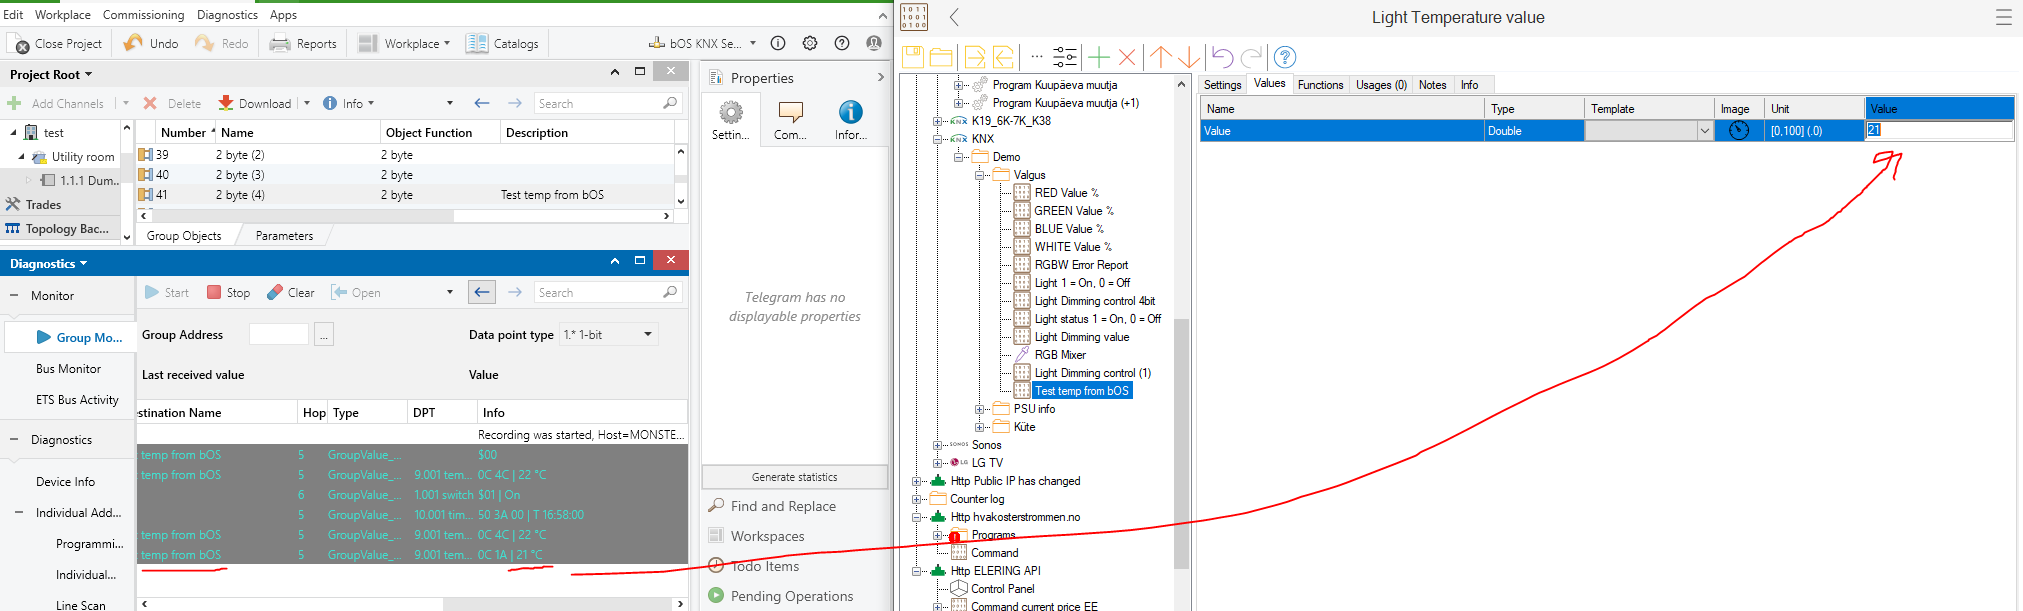Image resolution: width=2023 pixels, height=611 pixels.
Task: Click the Save icon in bOS toolbar
Action: tap(913, 57)
